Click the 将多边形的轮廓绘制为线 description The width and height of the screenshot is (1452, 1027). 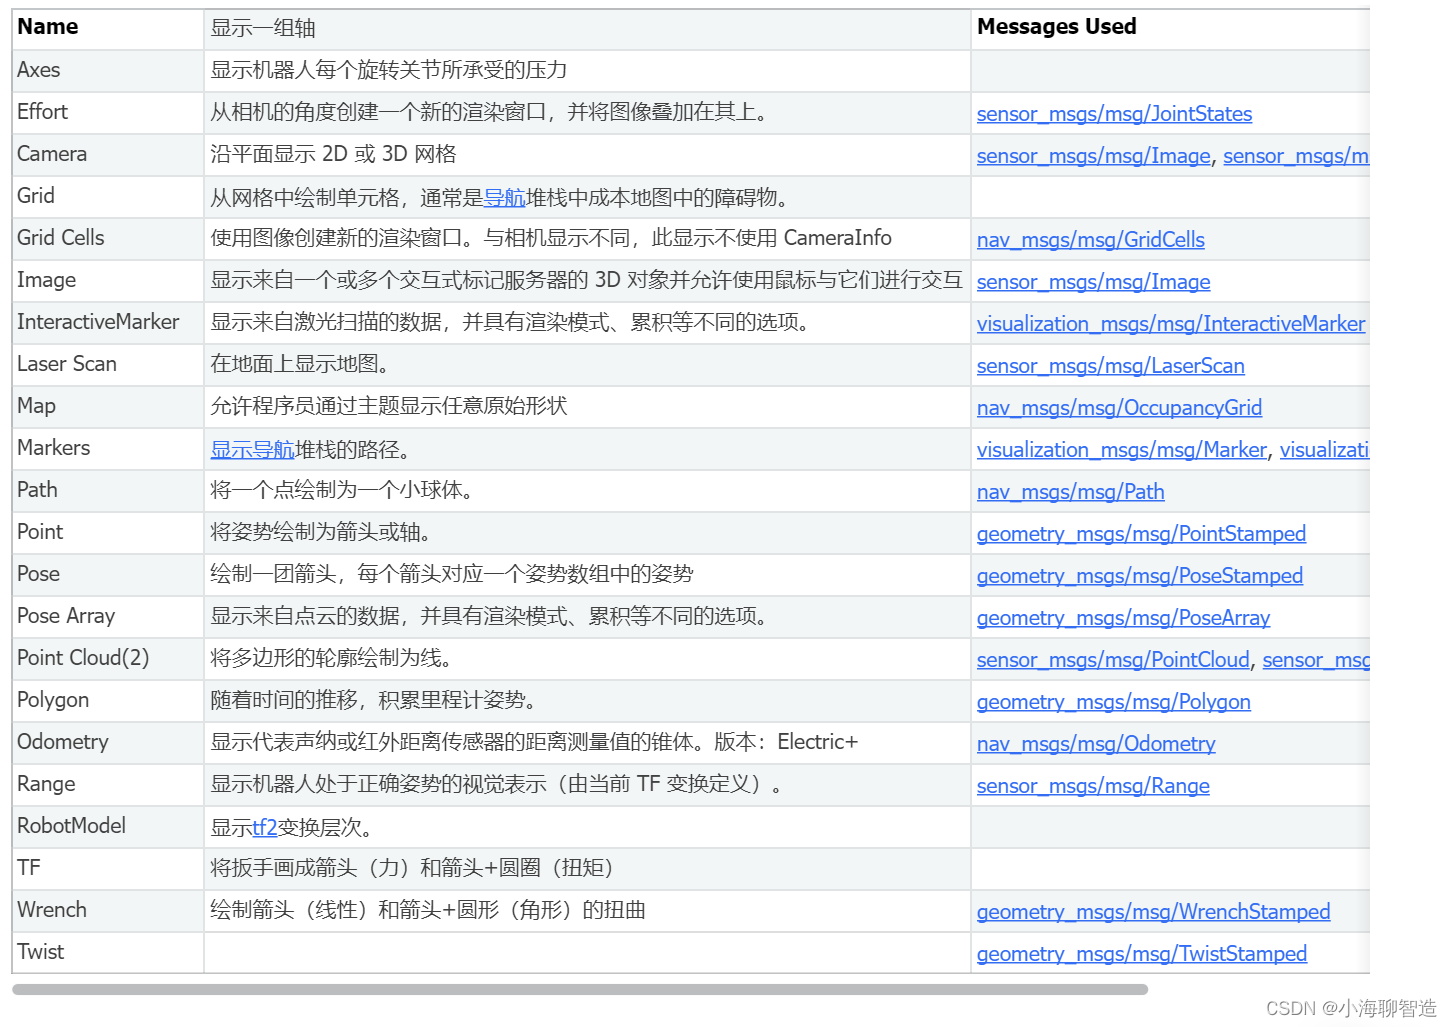(x=331, y=659)
